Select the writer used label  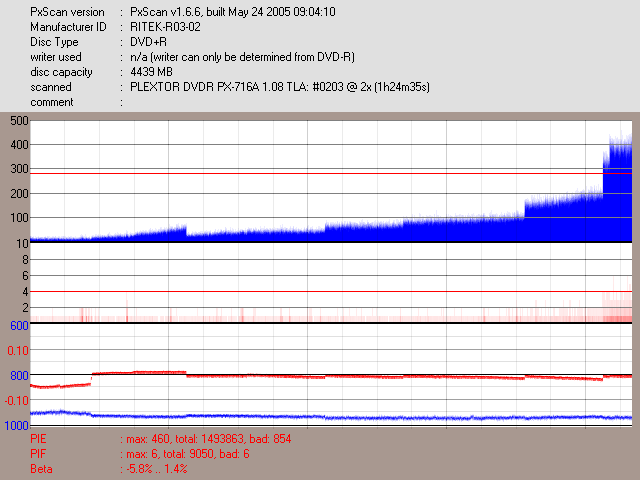[56, 57]
